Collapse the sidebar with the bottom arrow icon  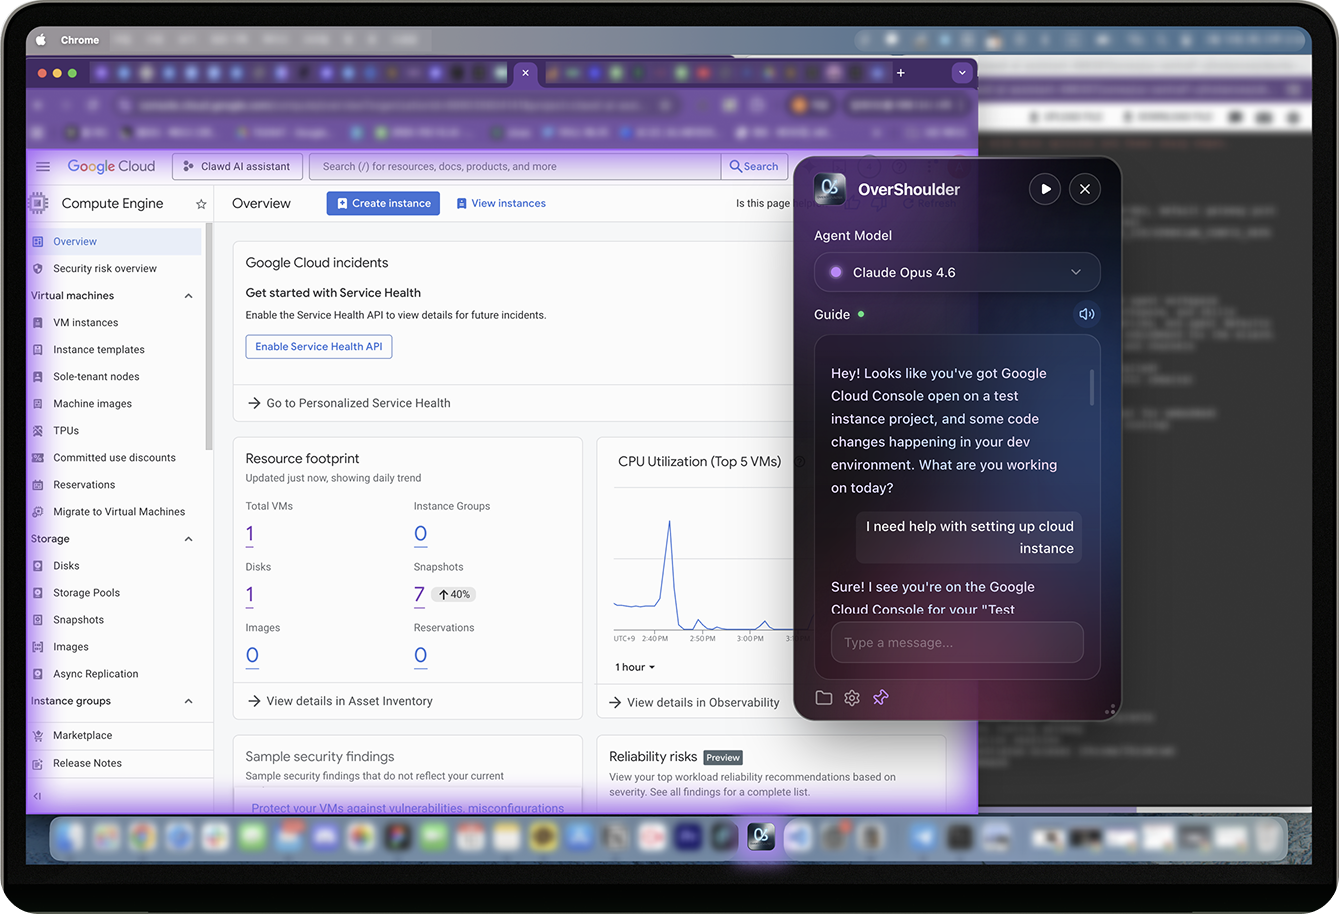click(x=35, y=795)
